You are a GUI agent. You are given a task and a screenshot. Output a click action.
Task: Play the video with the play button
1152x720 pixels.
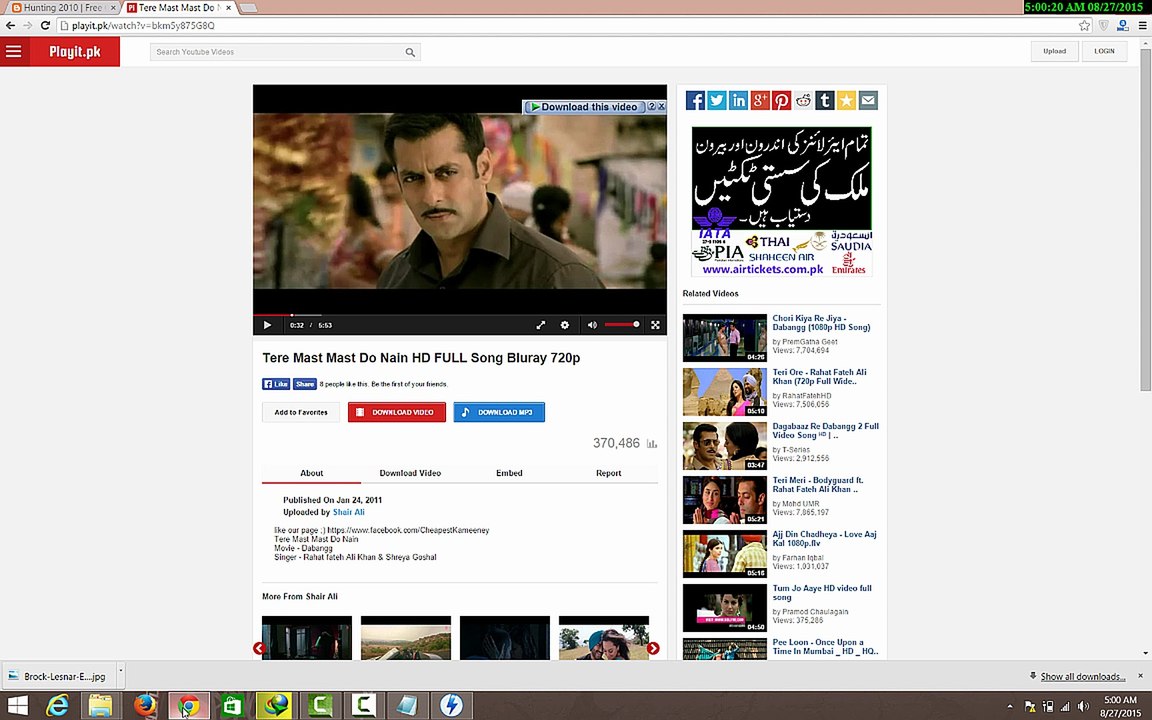click(x=267, y=325)
